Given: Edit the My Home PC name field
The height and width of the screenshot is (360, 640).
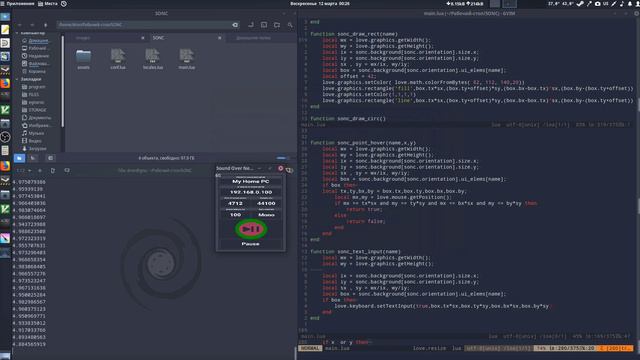Looking at the screenshot, I should click(251, 181).
